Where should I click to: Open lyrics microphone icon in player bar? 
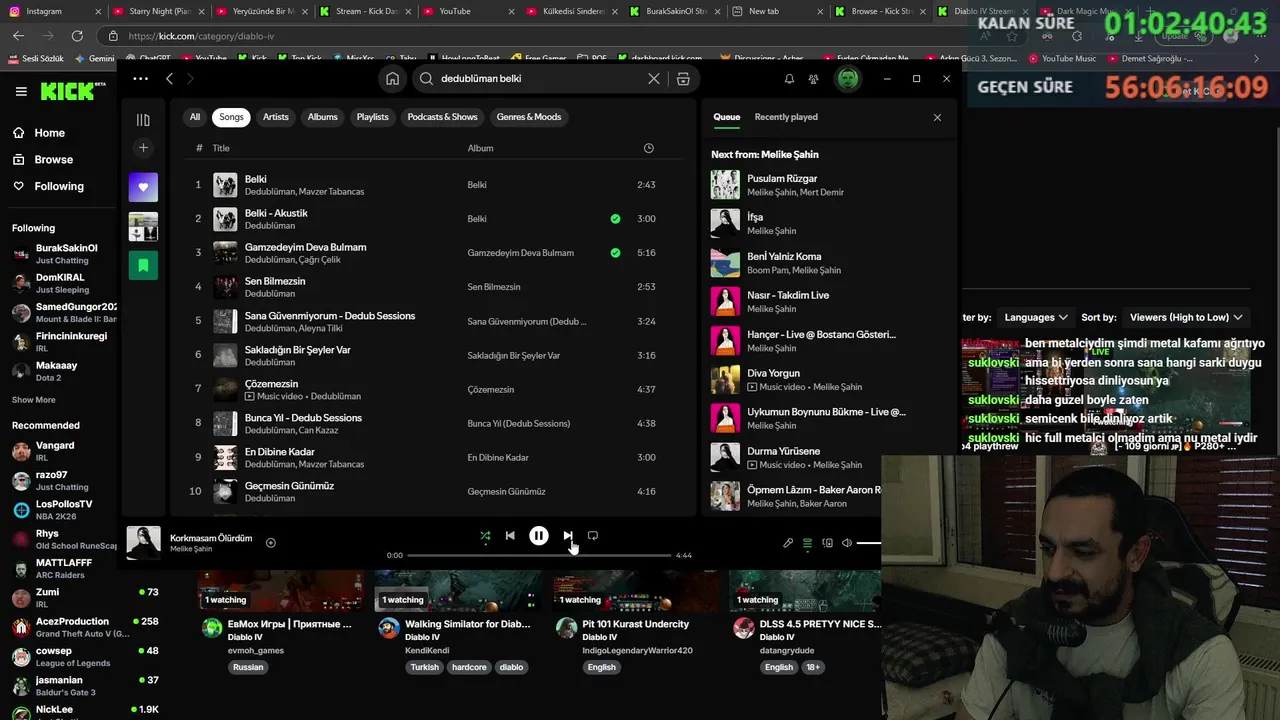point(788,543)
